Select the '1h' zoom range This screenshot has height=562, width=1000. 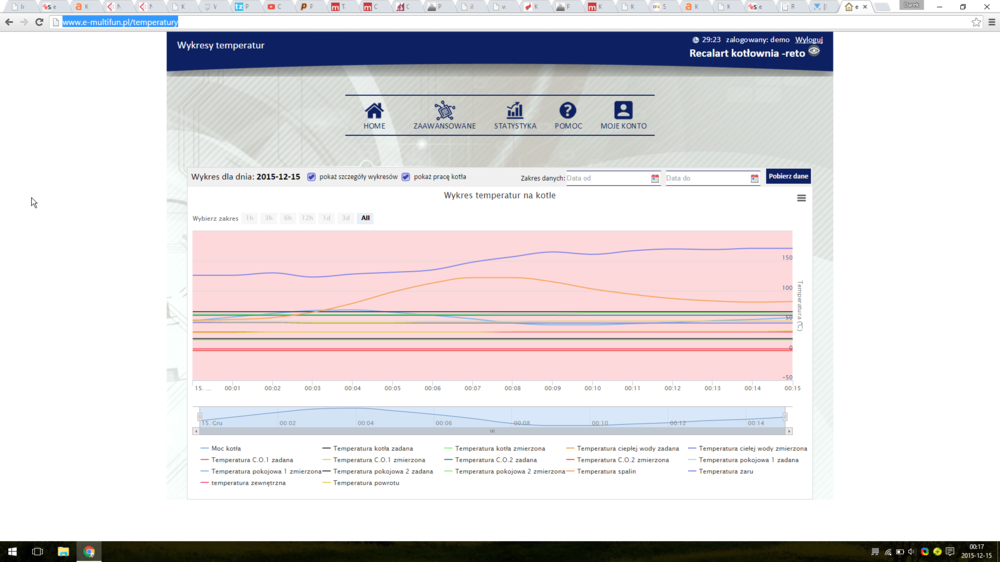[250, 218]
